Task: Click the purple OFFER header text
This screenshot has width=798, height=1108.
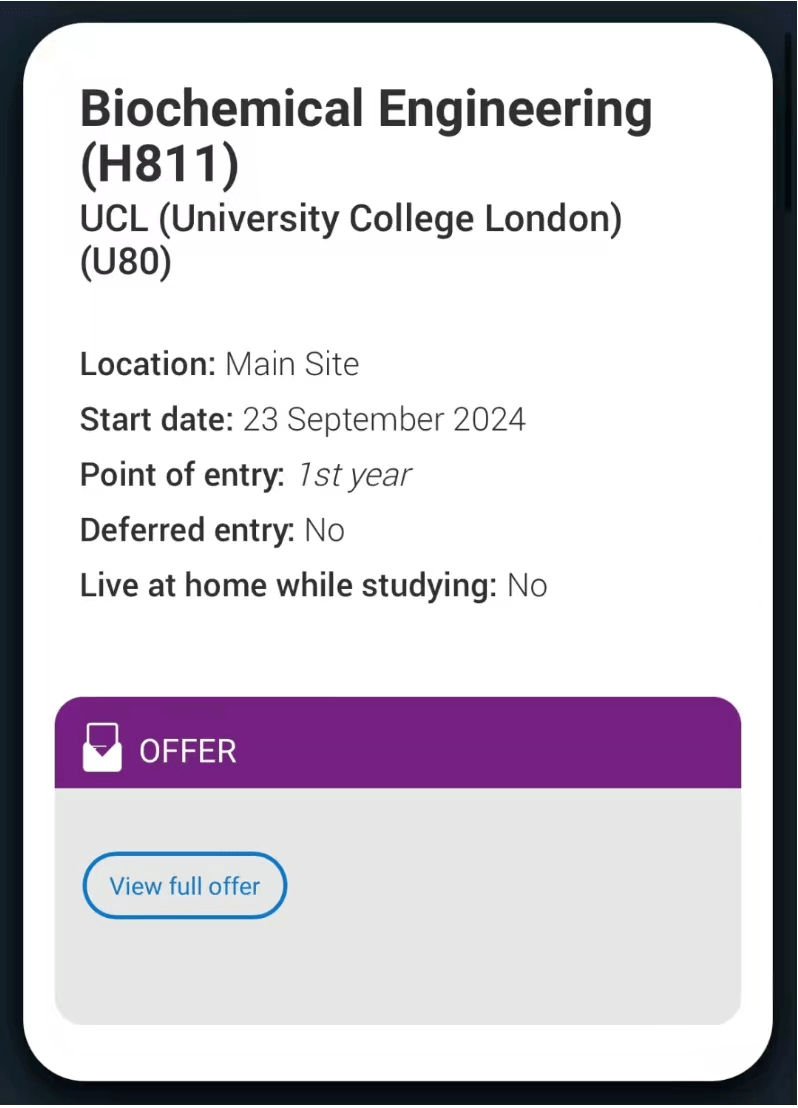Action: [x=188, y=751]
